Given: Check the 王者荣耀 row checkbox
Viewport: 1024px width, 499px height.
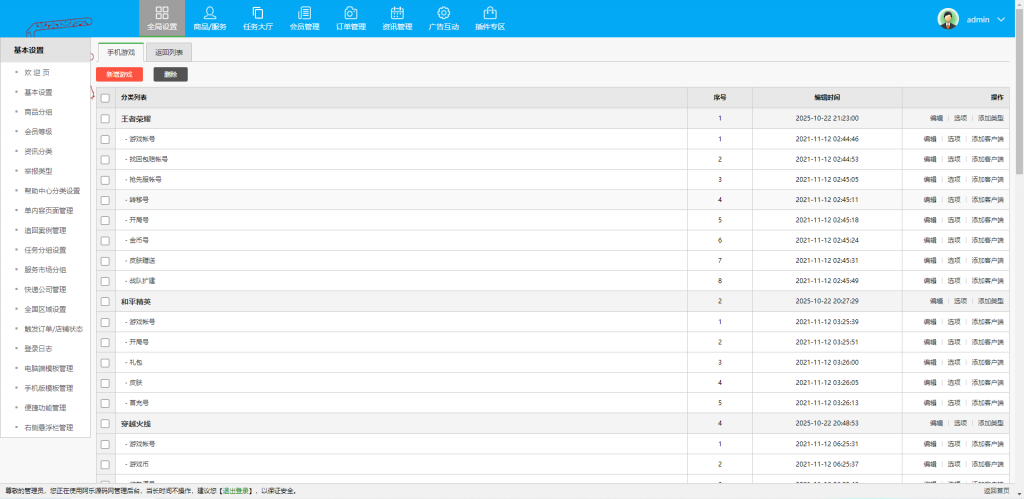Looking at the screenshot, I should tap(105, 118).
